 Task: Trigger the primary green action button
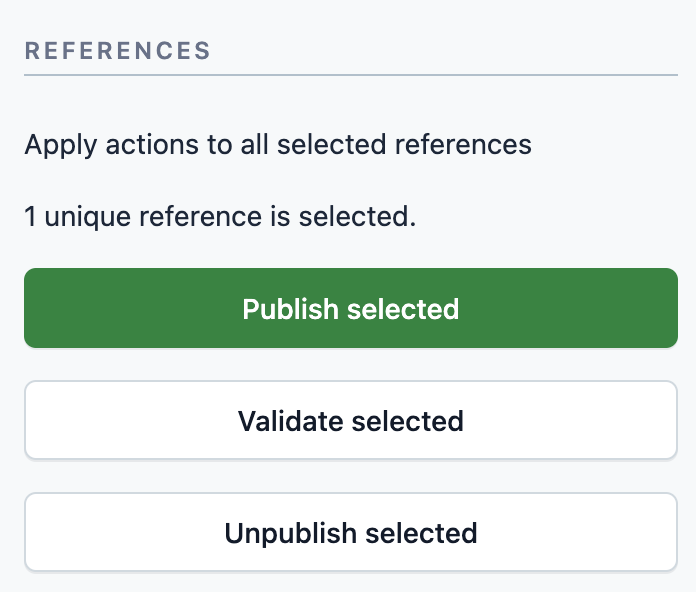(x=350, y=308)
